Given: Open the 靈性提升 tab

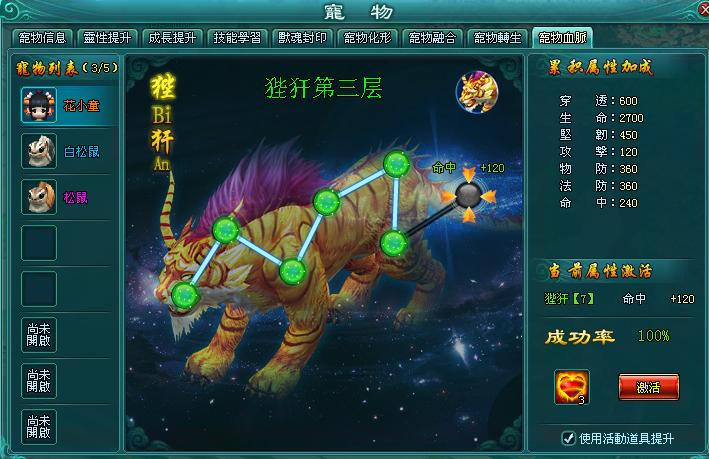Looking at the screenshot, I should click(x=107, y=38).
